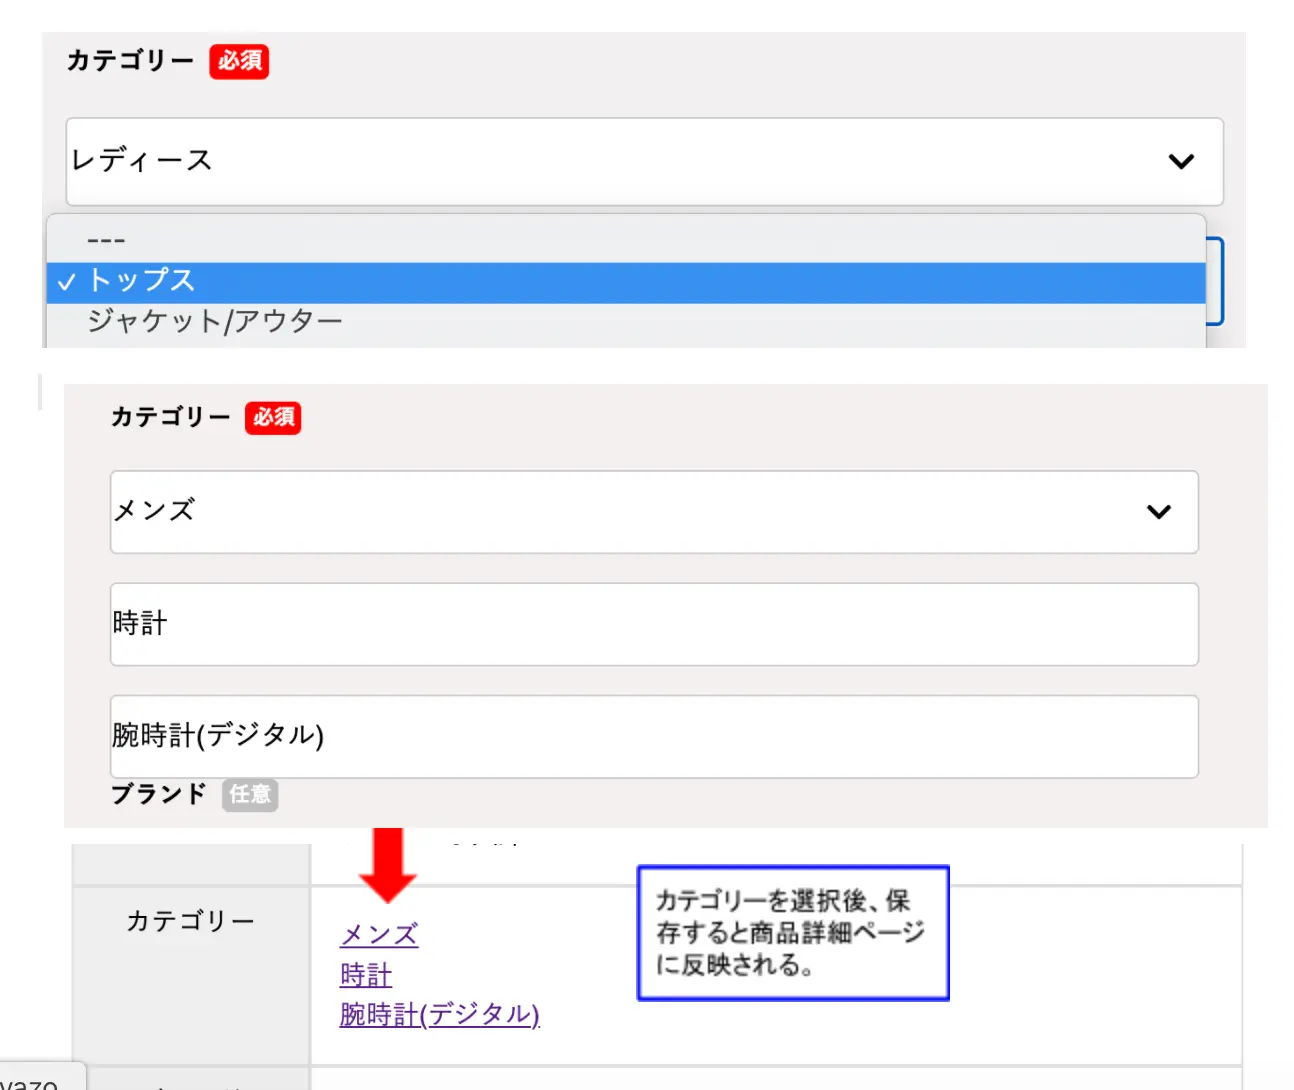Open the メンズ category link
The height and width of the screenshot is (1090, 1294).
[x=378, y=935]
